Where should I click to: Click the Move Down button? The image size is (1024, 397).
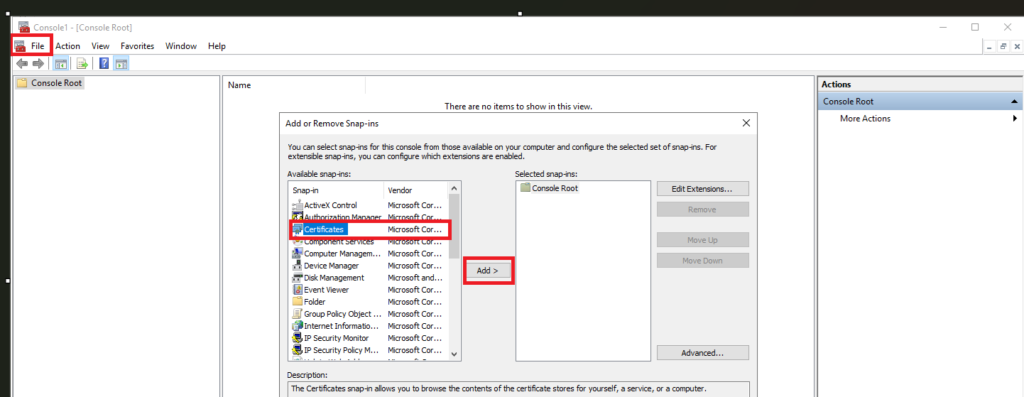[x=703, y=261]
